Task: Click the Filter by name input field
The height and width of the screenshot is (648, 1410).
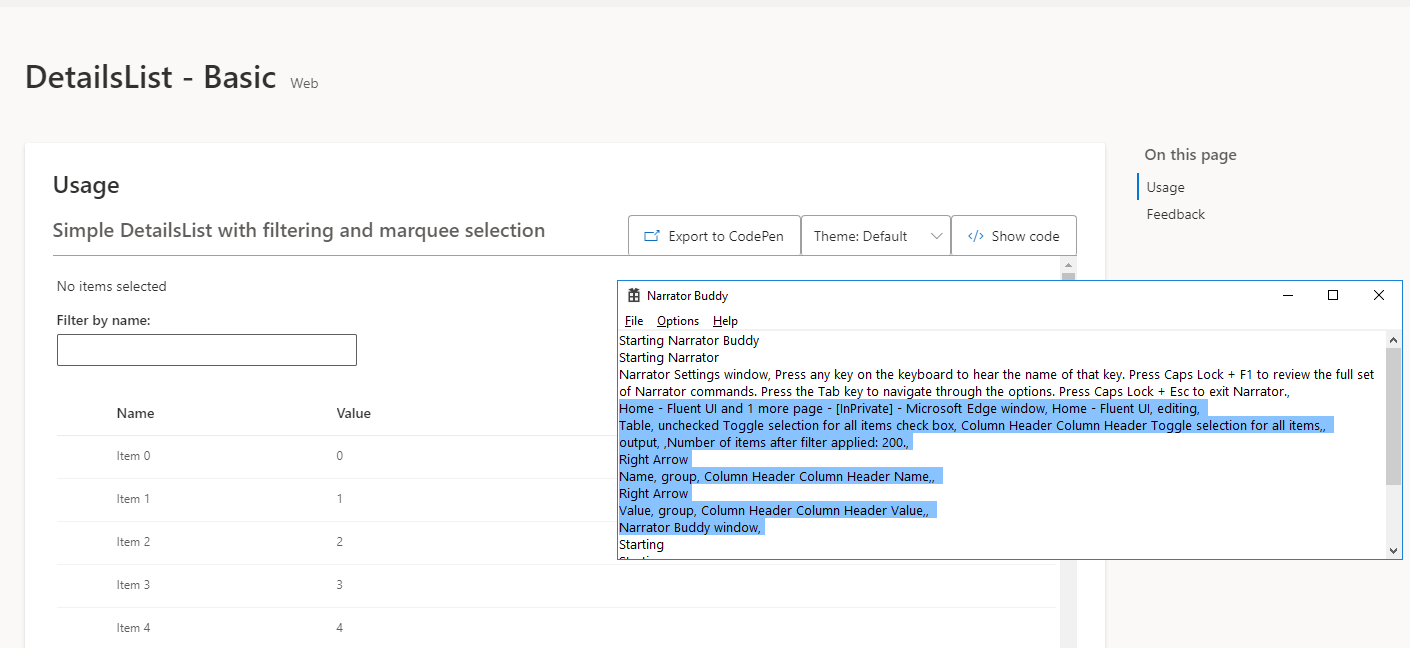Action: pyautogui.click(x=206, y=349)
